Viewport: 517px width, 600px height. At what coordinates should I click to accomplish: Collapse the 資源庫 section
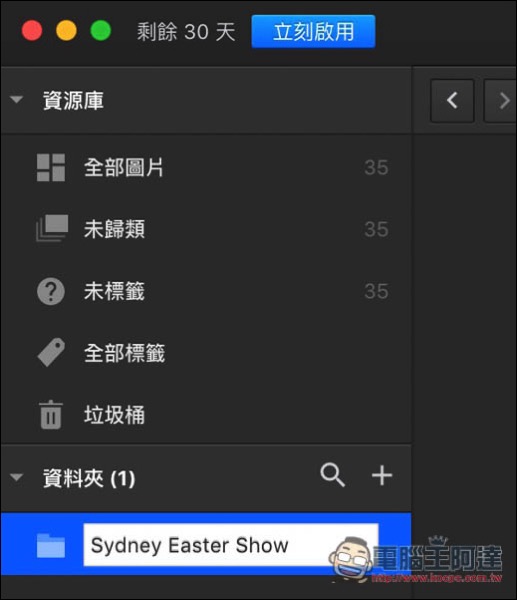pyautogui.click(x=16, y=99)
